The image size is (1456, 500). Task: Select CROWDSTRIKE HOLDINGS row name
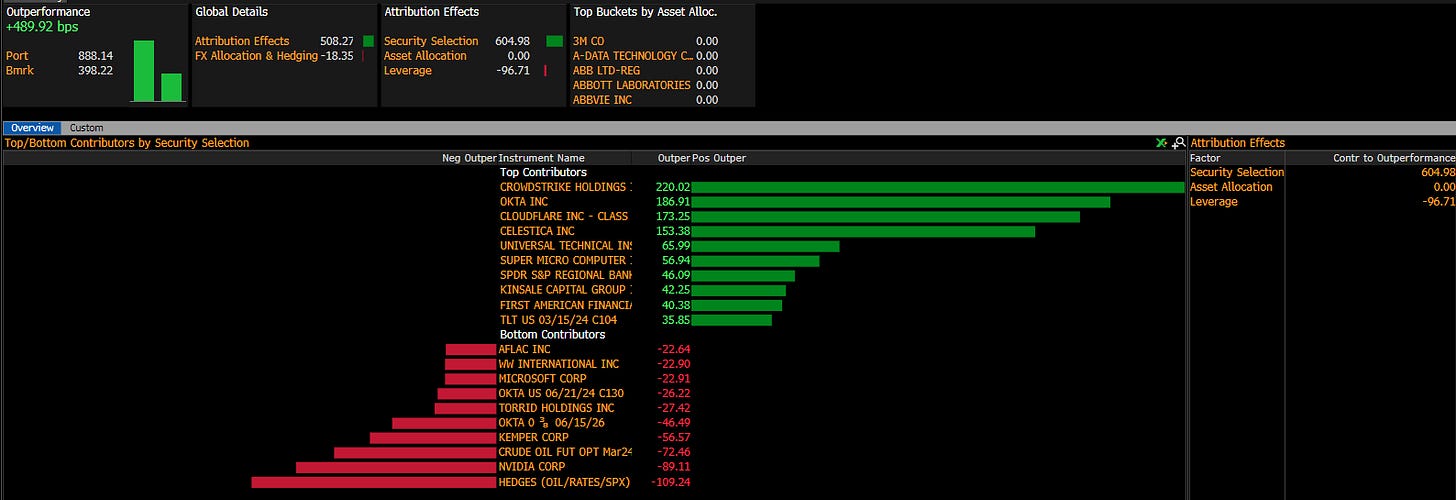(565, 187)
